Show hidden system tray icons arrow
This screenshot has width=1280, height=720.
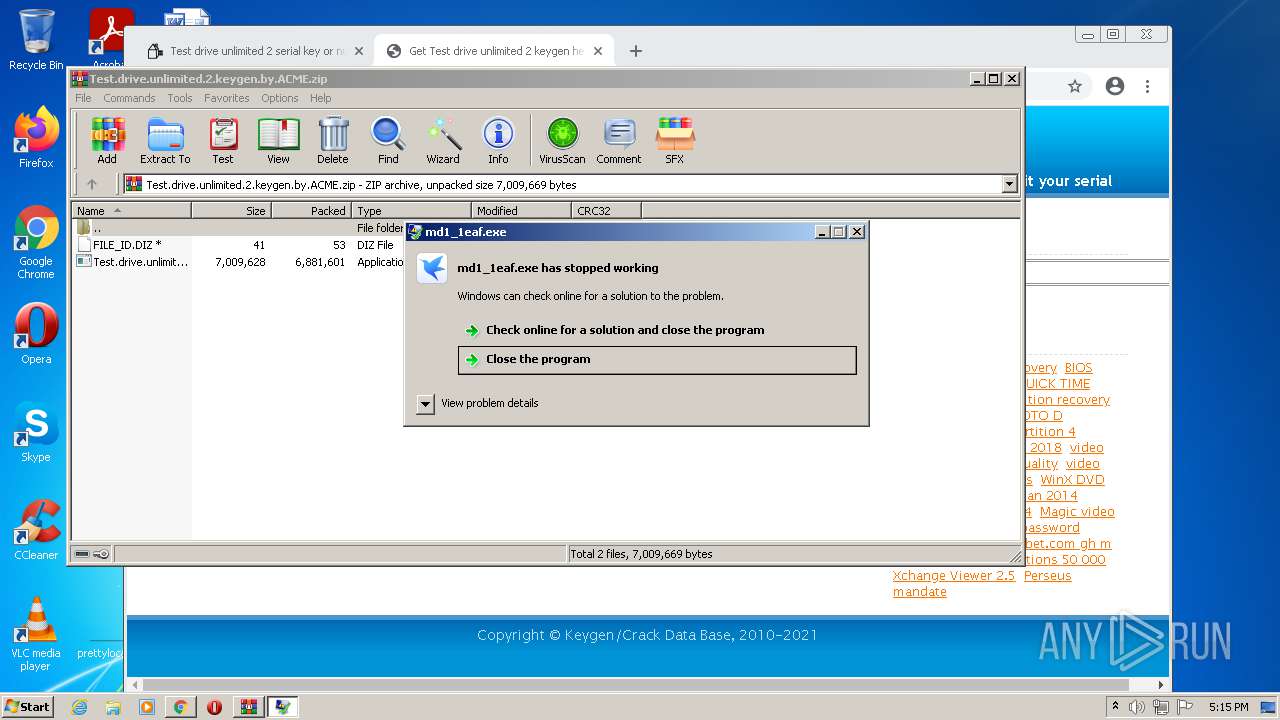[1115, 707]
